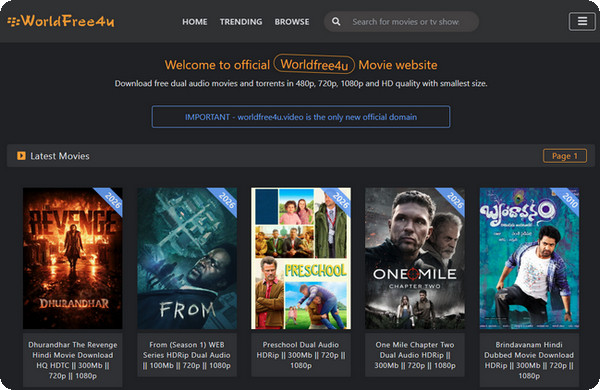Click the Page 1 button

point(565,156)
